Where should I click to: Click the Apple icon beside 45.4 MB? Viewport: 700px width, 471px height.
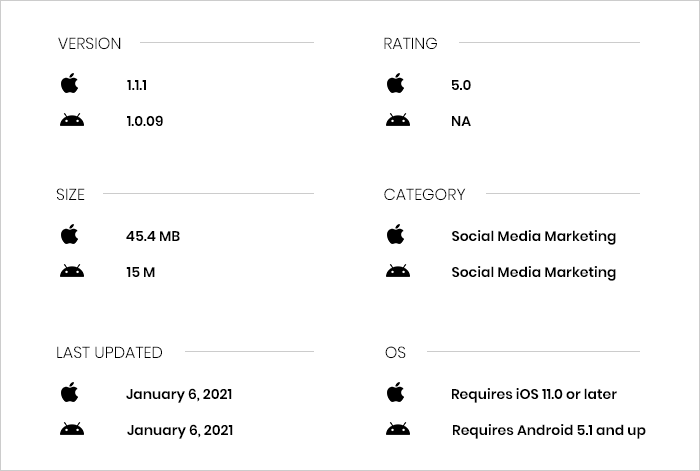69,235
